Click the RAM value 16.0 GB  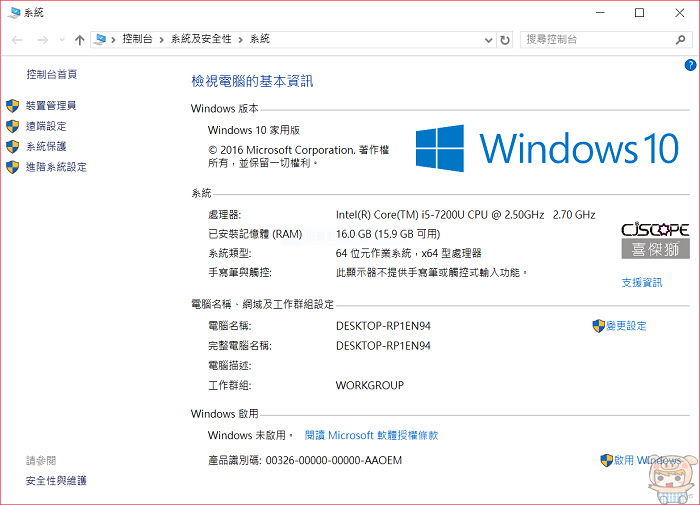point(388,234)
